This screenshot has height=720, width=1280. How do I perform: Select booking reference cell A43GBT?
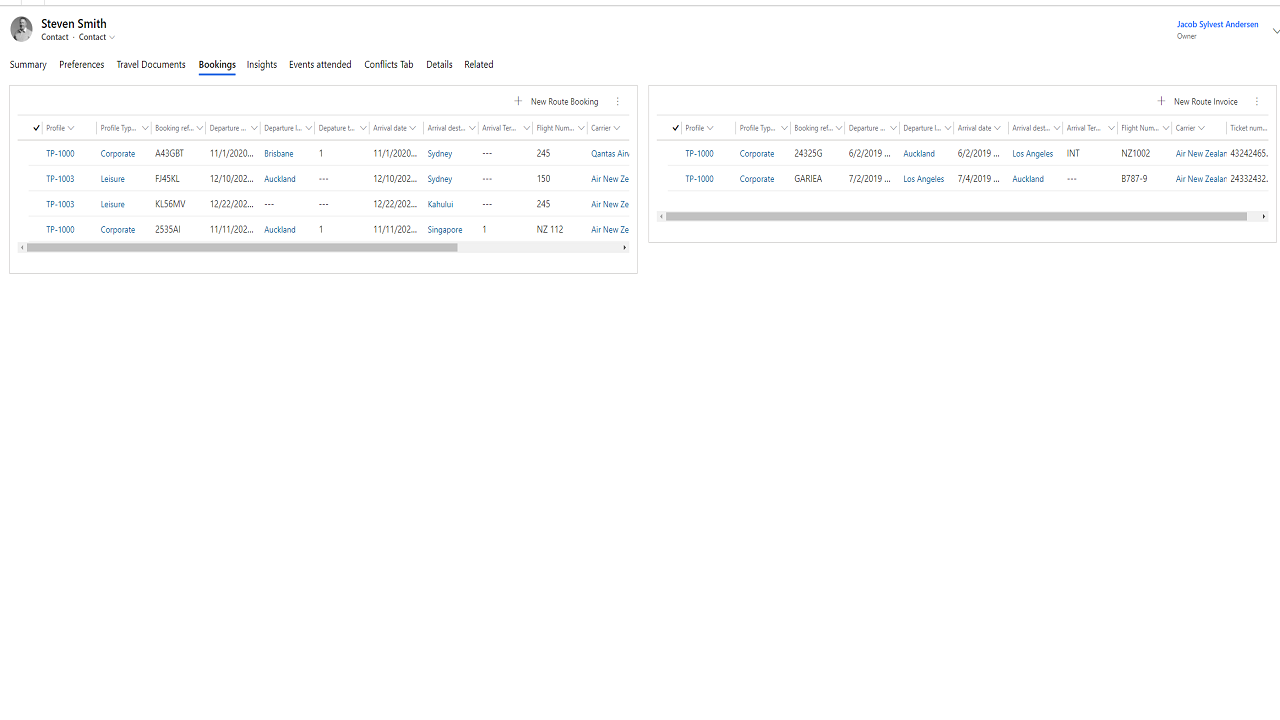[x=170, y=154]
